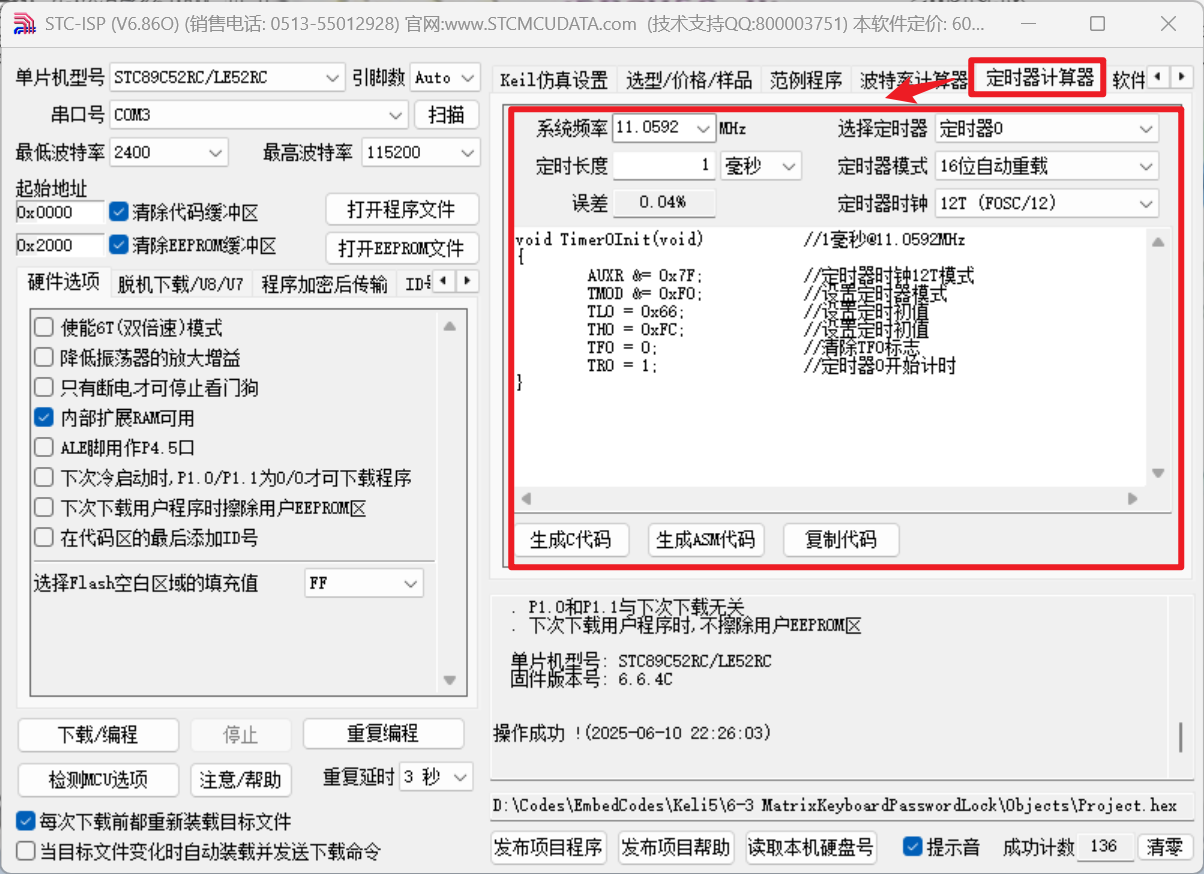The image size is (1204, 874).
Task: Open 引脚数 Auto dropdown
Action: click(x=445, y=77)
